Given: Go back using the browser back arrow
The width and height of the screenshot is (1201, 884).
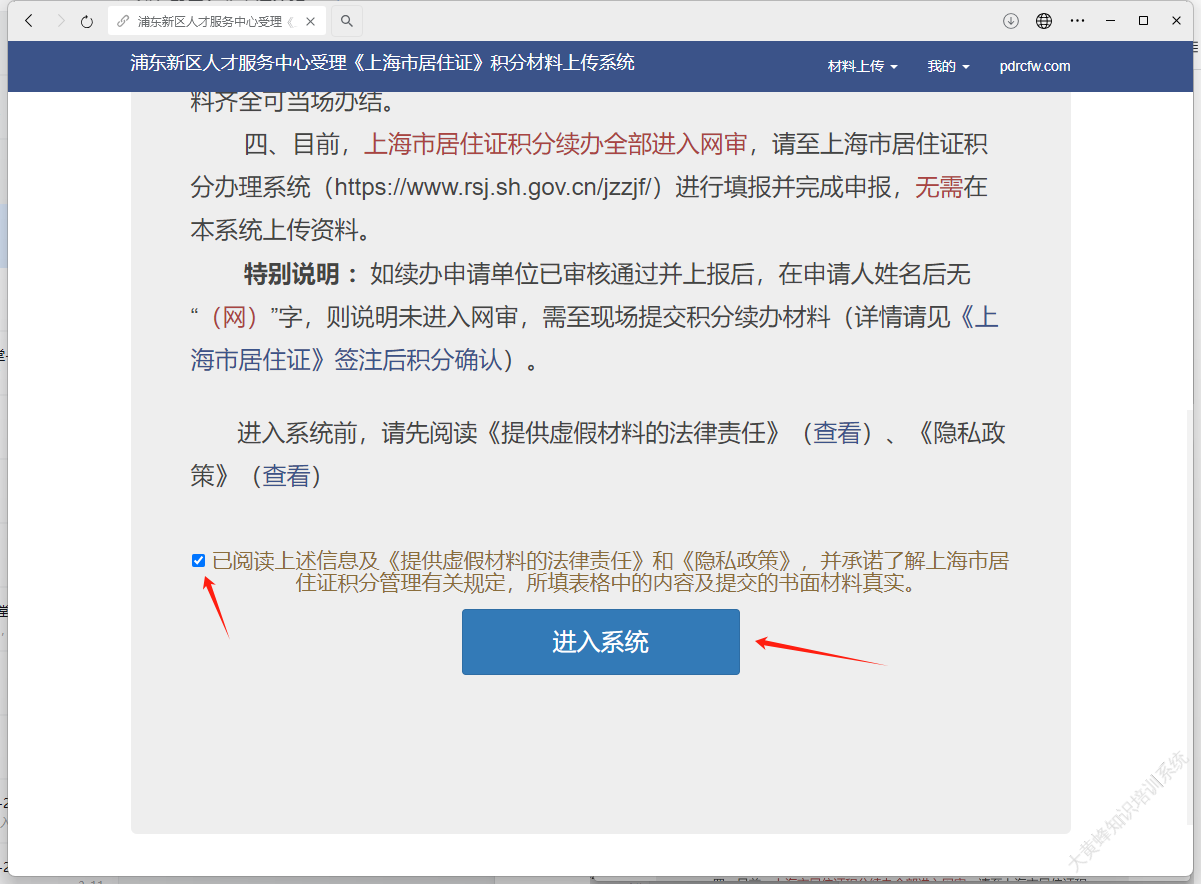Looking at the screenshot, I should click(29, 21).
